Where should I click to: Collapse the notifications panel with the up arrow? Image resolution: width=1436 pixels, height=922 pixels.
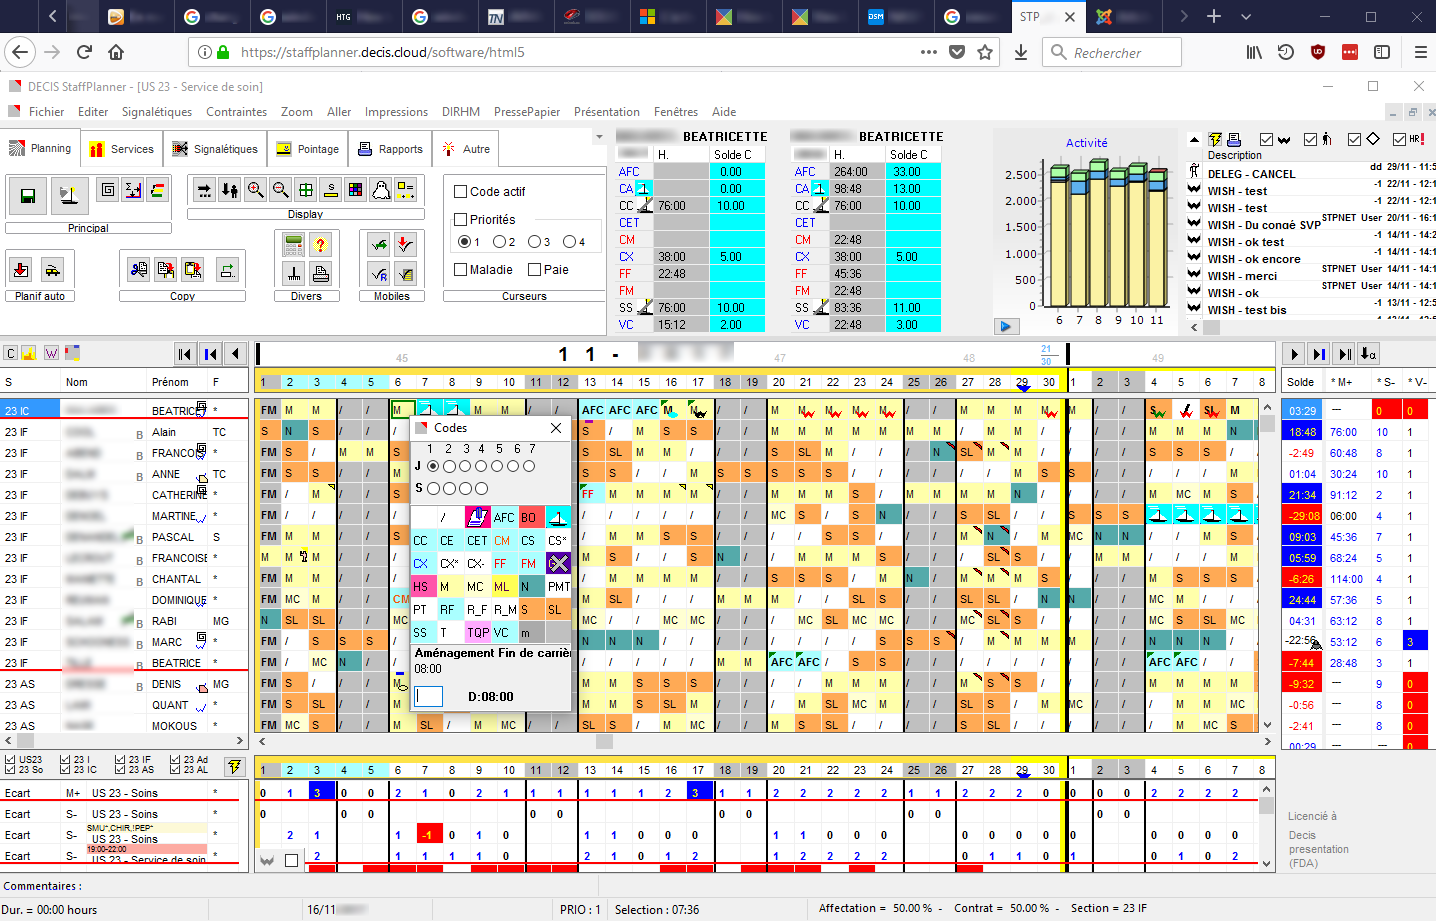1195,140
